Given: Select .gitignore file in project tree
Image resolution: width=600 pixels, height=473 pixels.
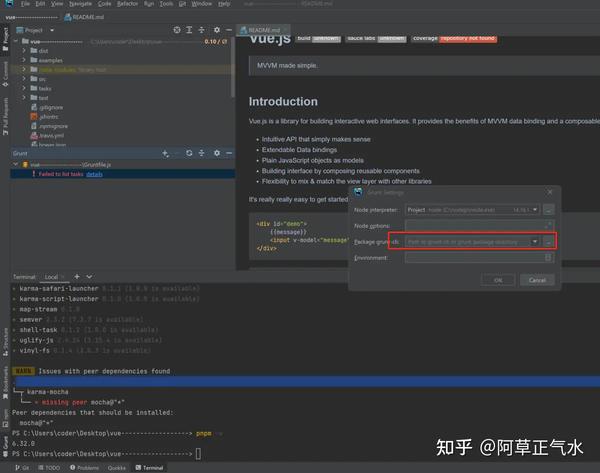Looking at the screenshot, I should click(x=51, y=107).
